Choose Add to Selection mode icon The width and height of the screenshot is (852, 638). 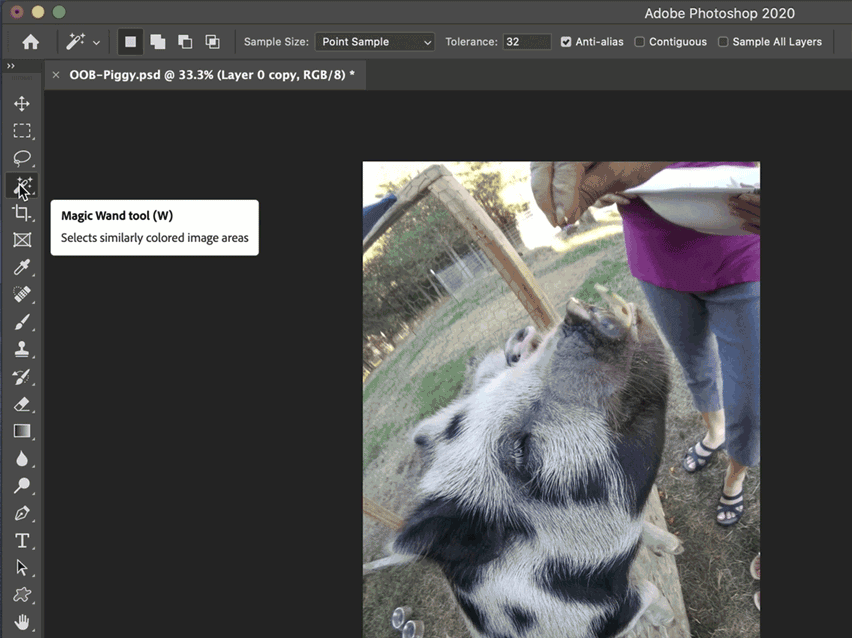158,42
